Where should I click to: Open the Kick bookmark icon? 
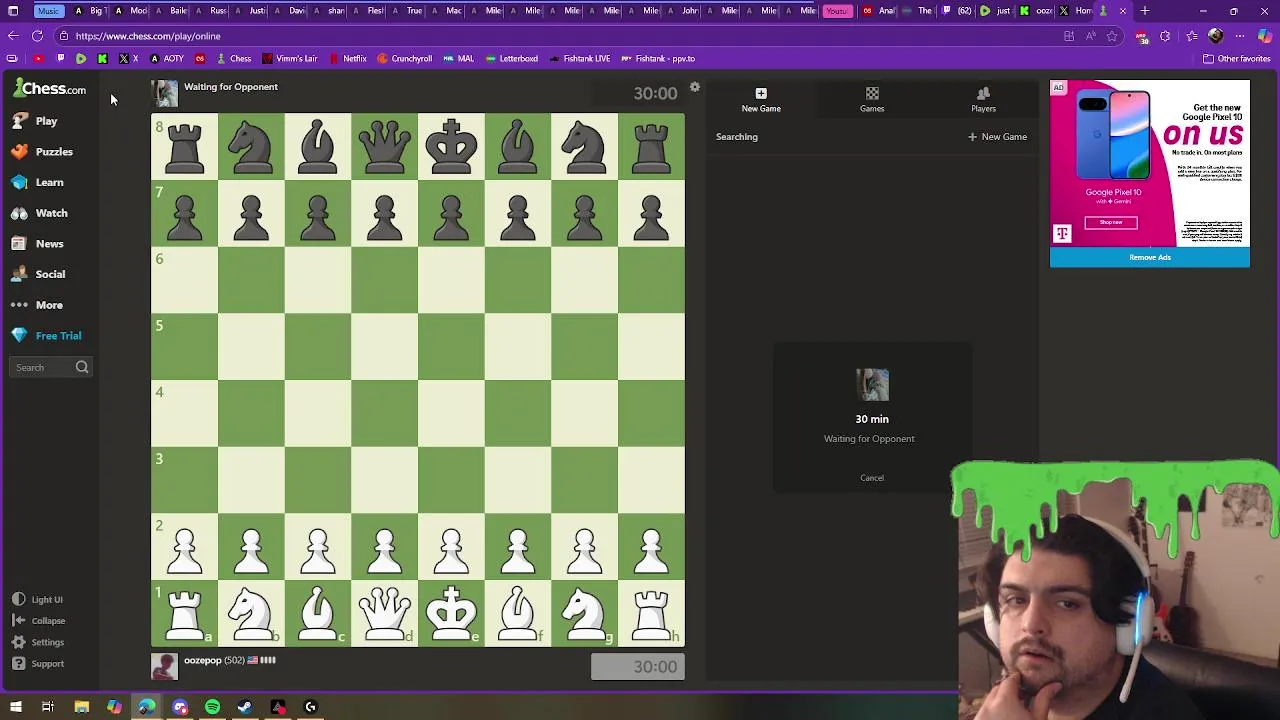(x=102, y=59)
